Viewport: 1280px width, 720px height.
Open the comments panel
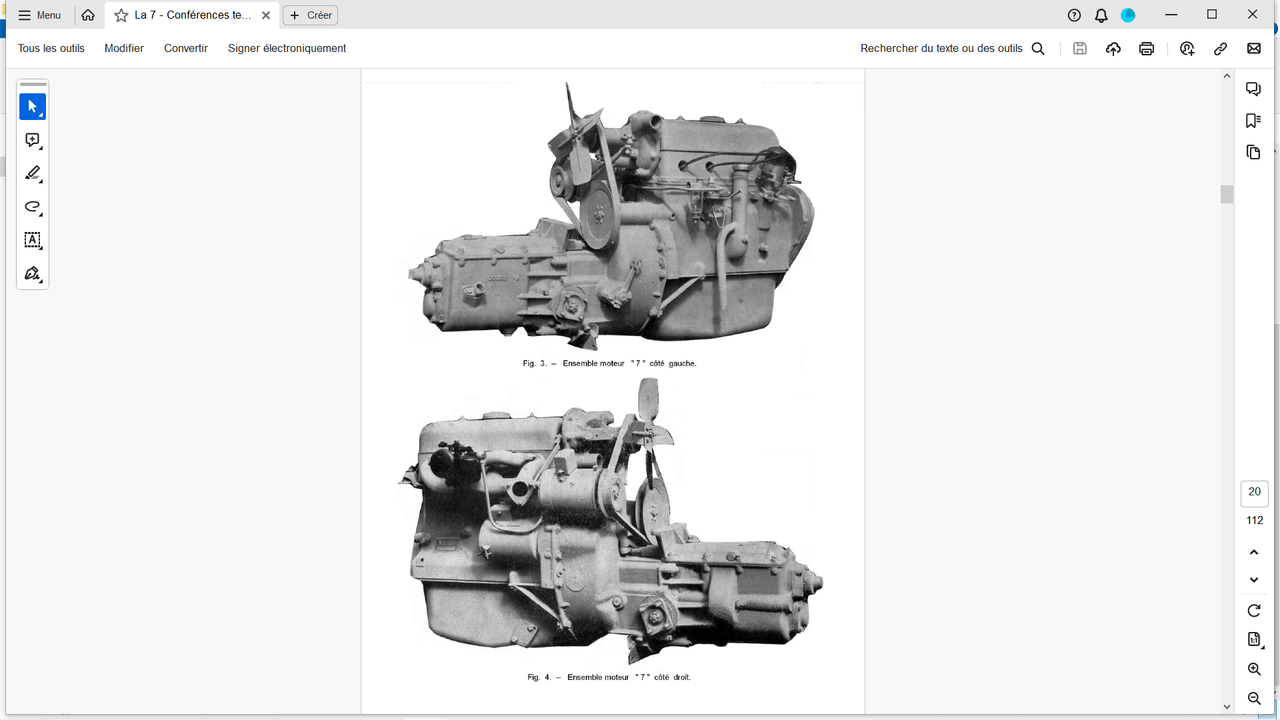(1253, 89)
